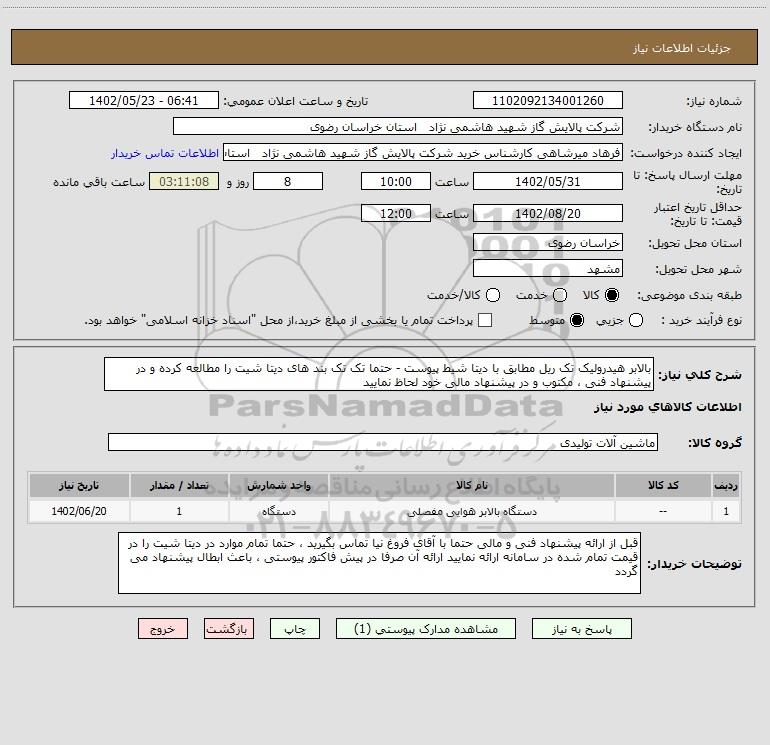Select the کالا/خدمت radio button
Image resolution: width=770 pixels, height=745 pixels.
[x=493, y=295]
